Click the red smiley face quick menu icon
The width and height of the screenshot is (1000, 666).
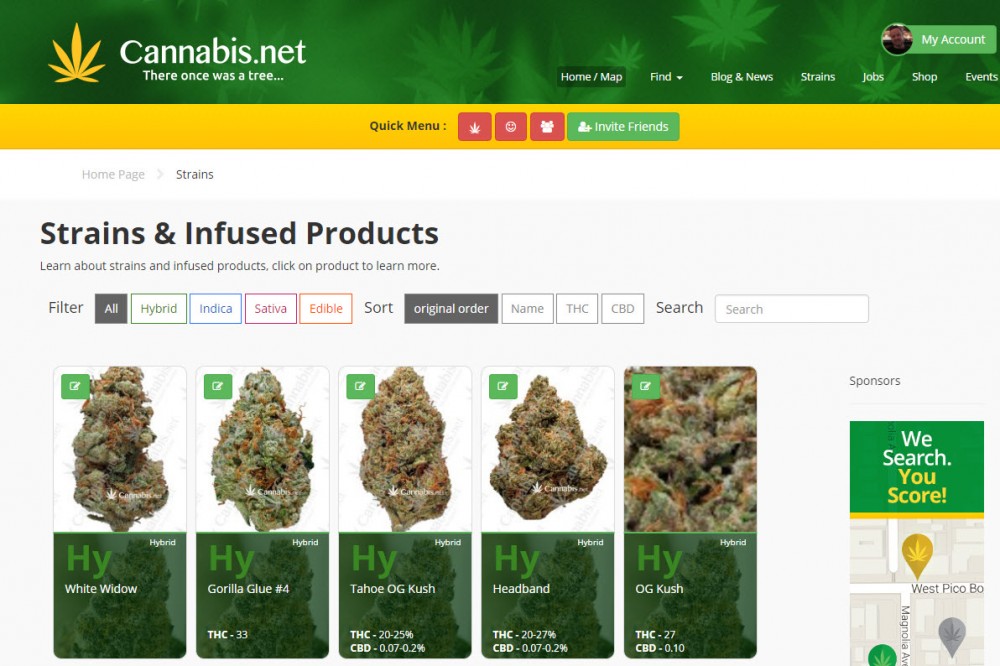511,126
